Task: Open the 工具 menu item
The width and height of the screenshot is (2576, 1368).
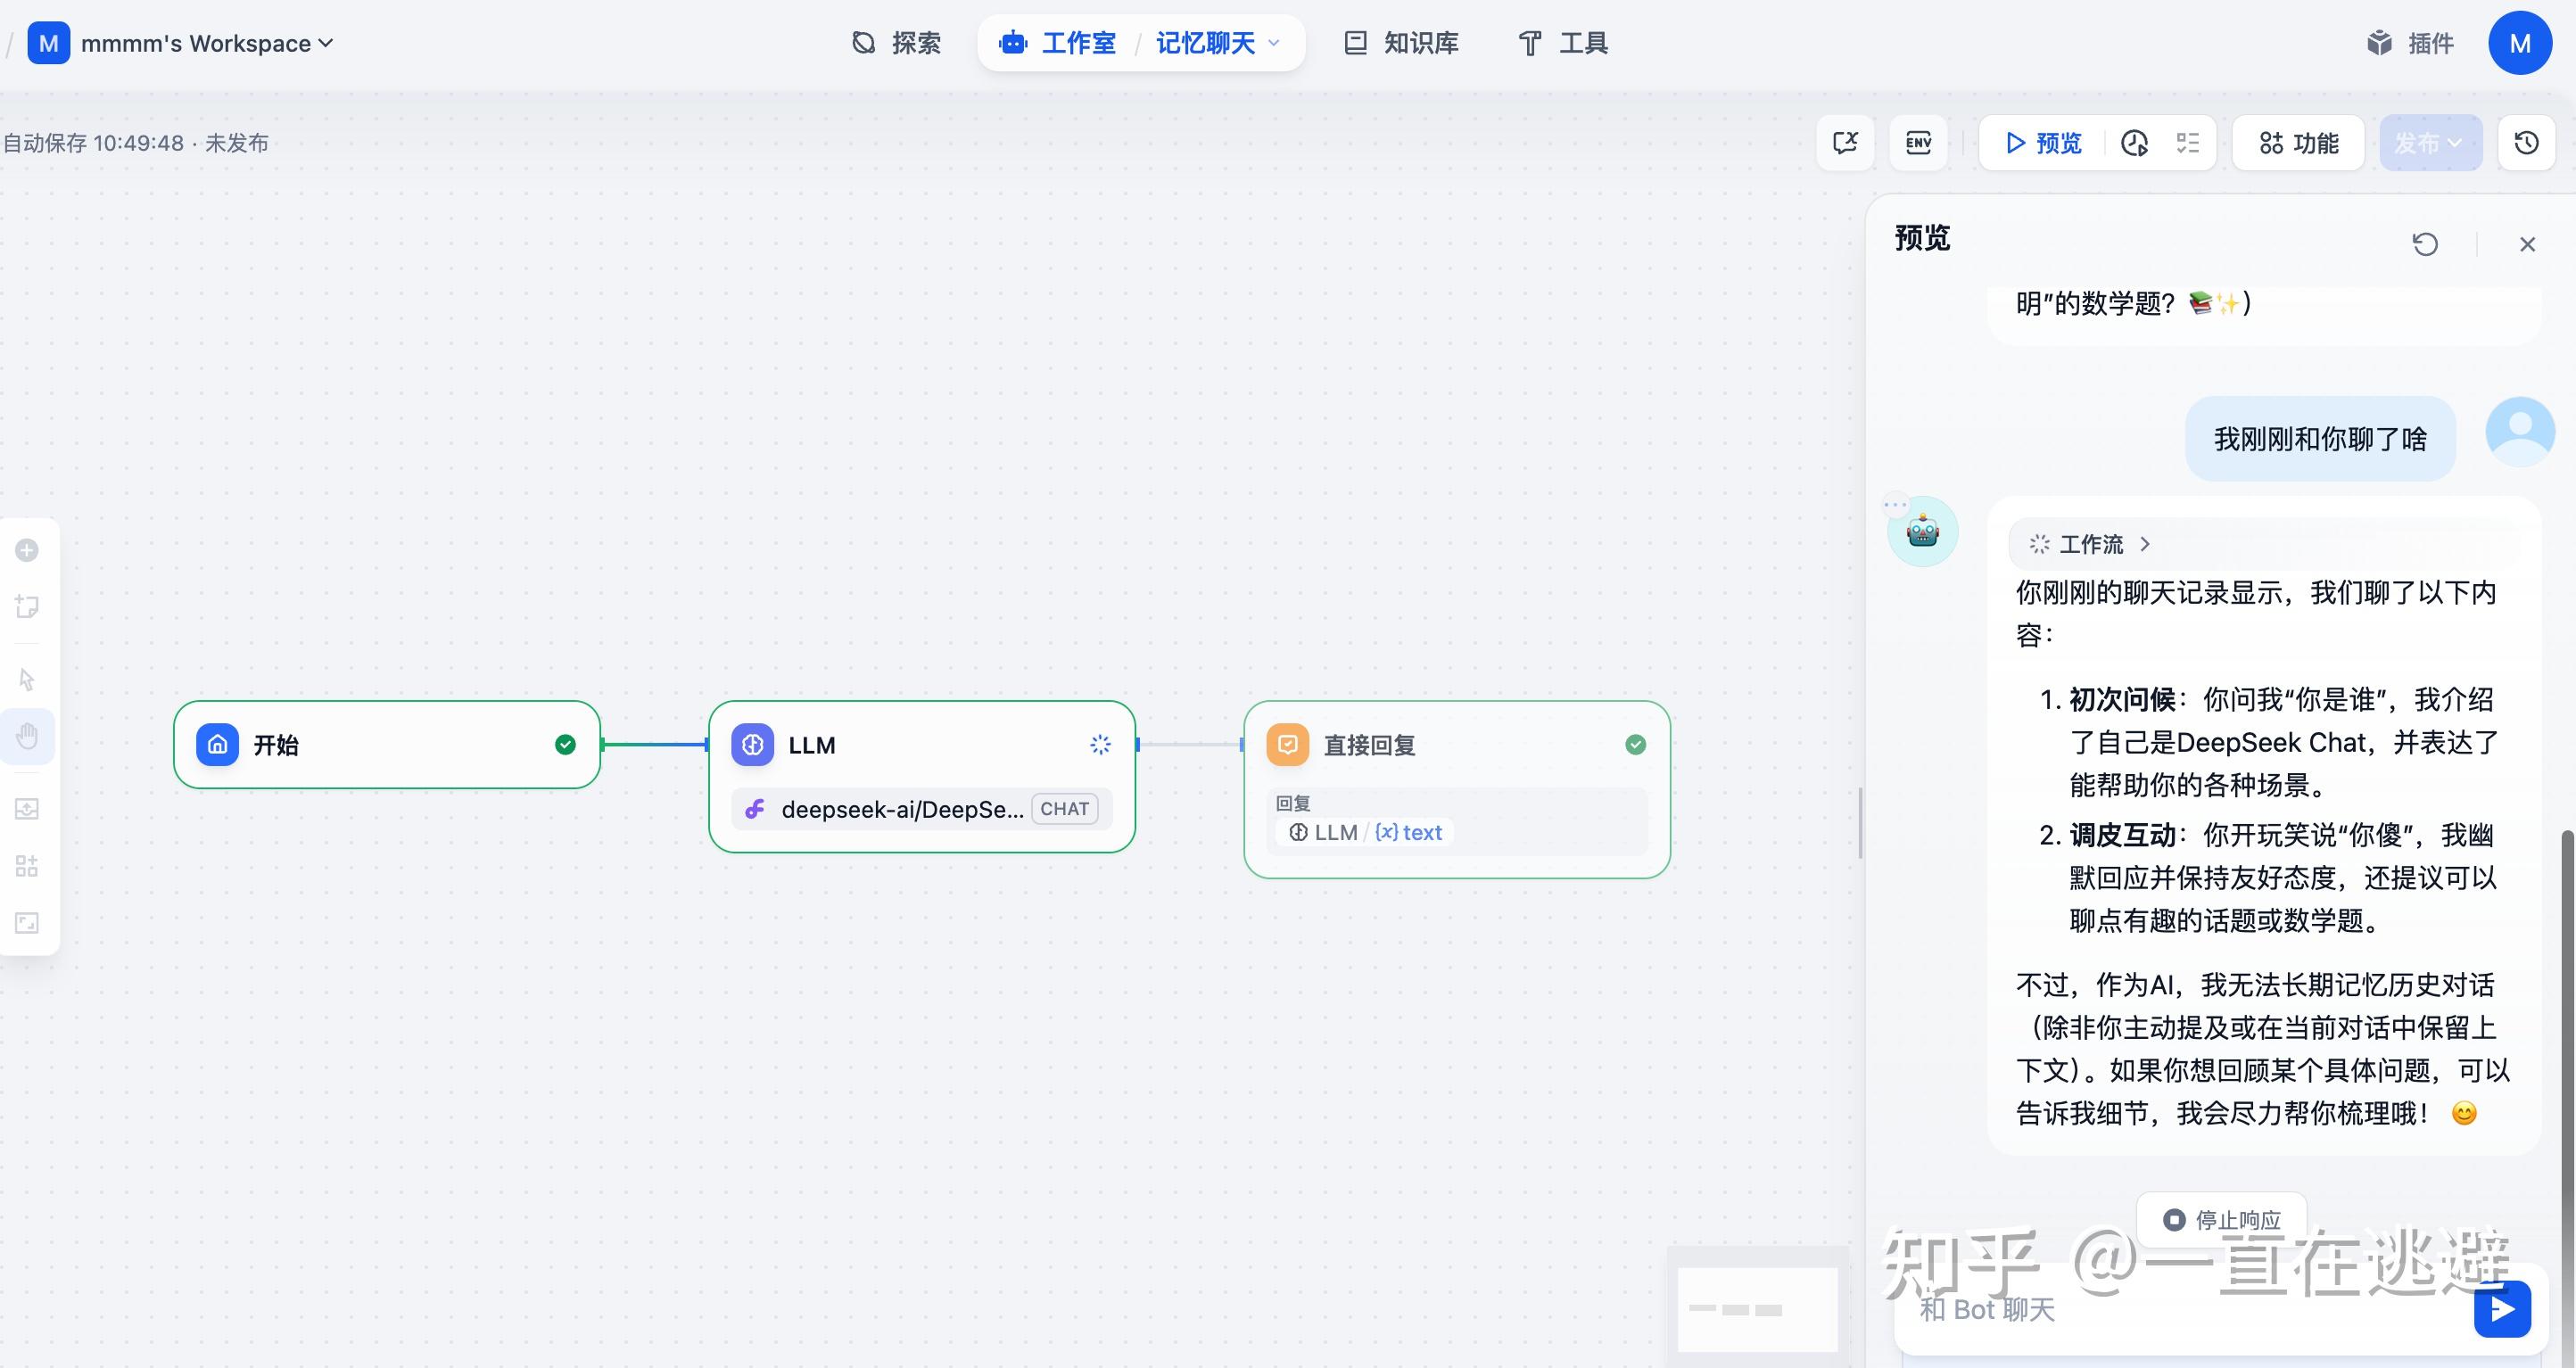Action: (x=1562, y=43)
